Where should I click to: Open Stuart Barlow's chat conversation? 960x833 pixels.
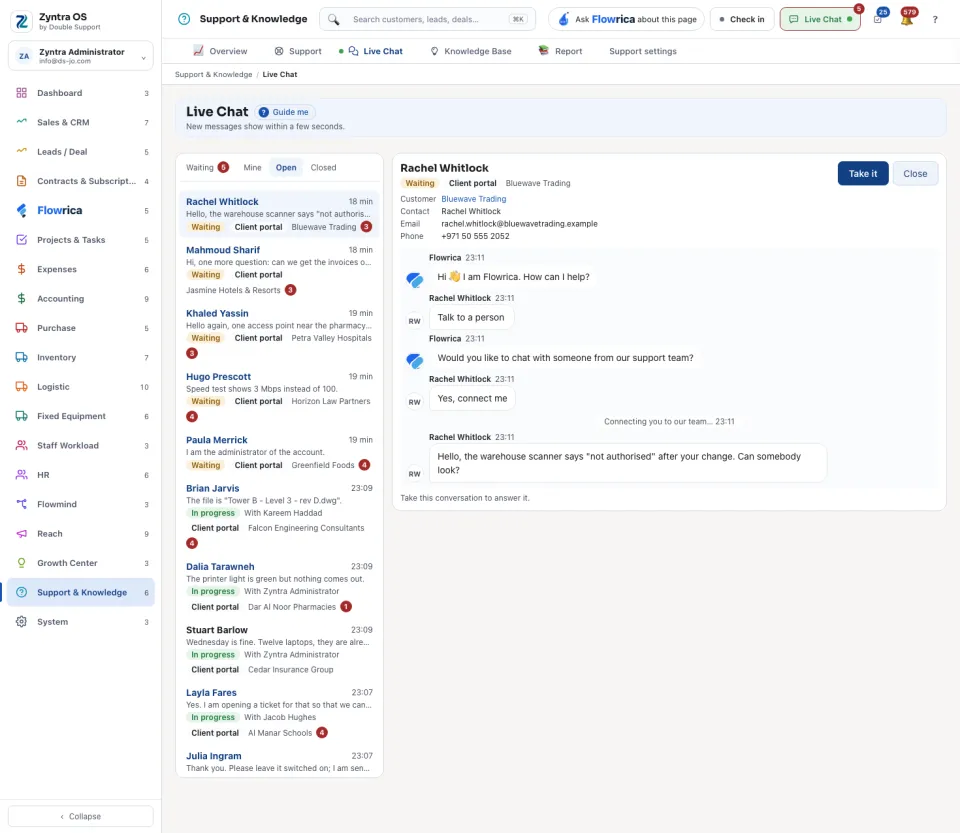pos(279,650)
